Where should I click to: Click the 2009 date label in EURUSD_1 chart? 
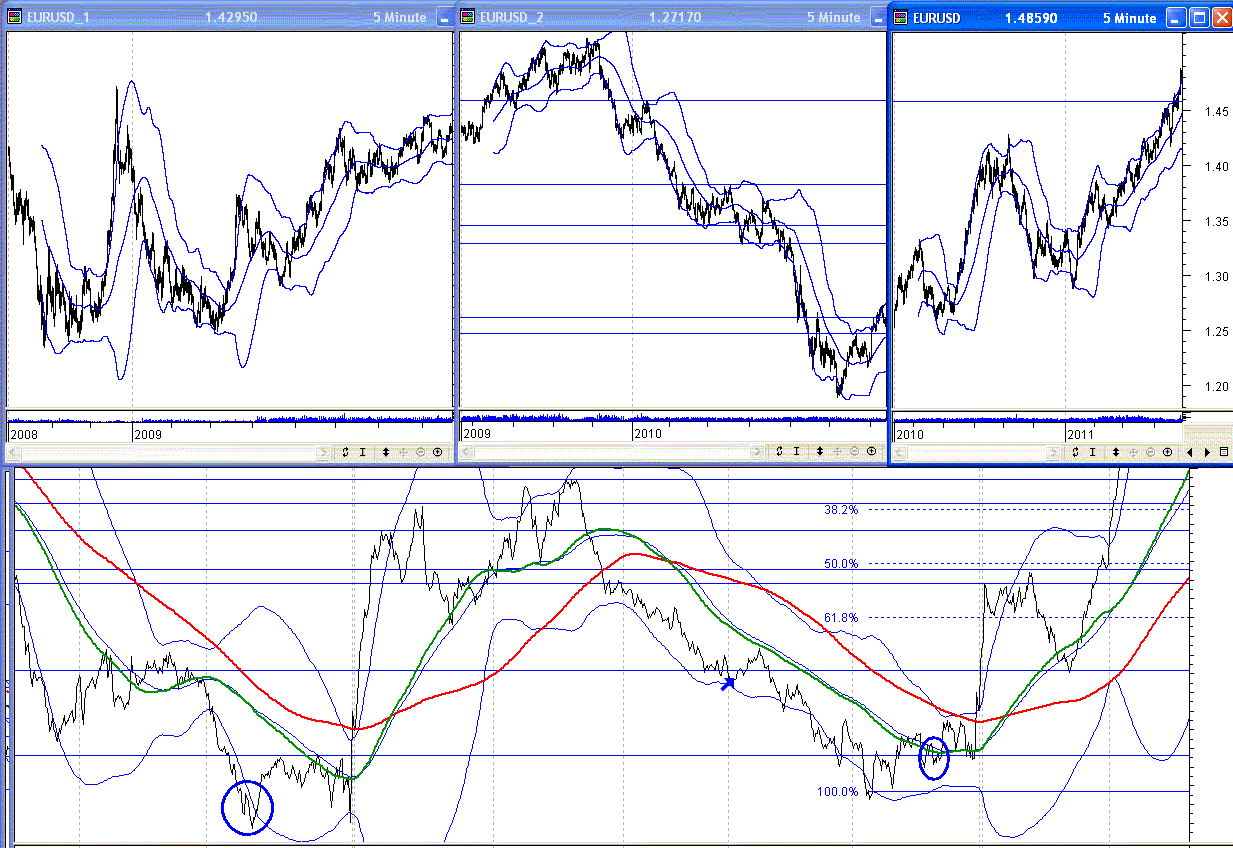pos(148,435)
